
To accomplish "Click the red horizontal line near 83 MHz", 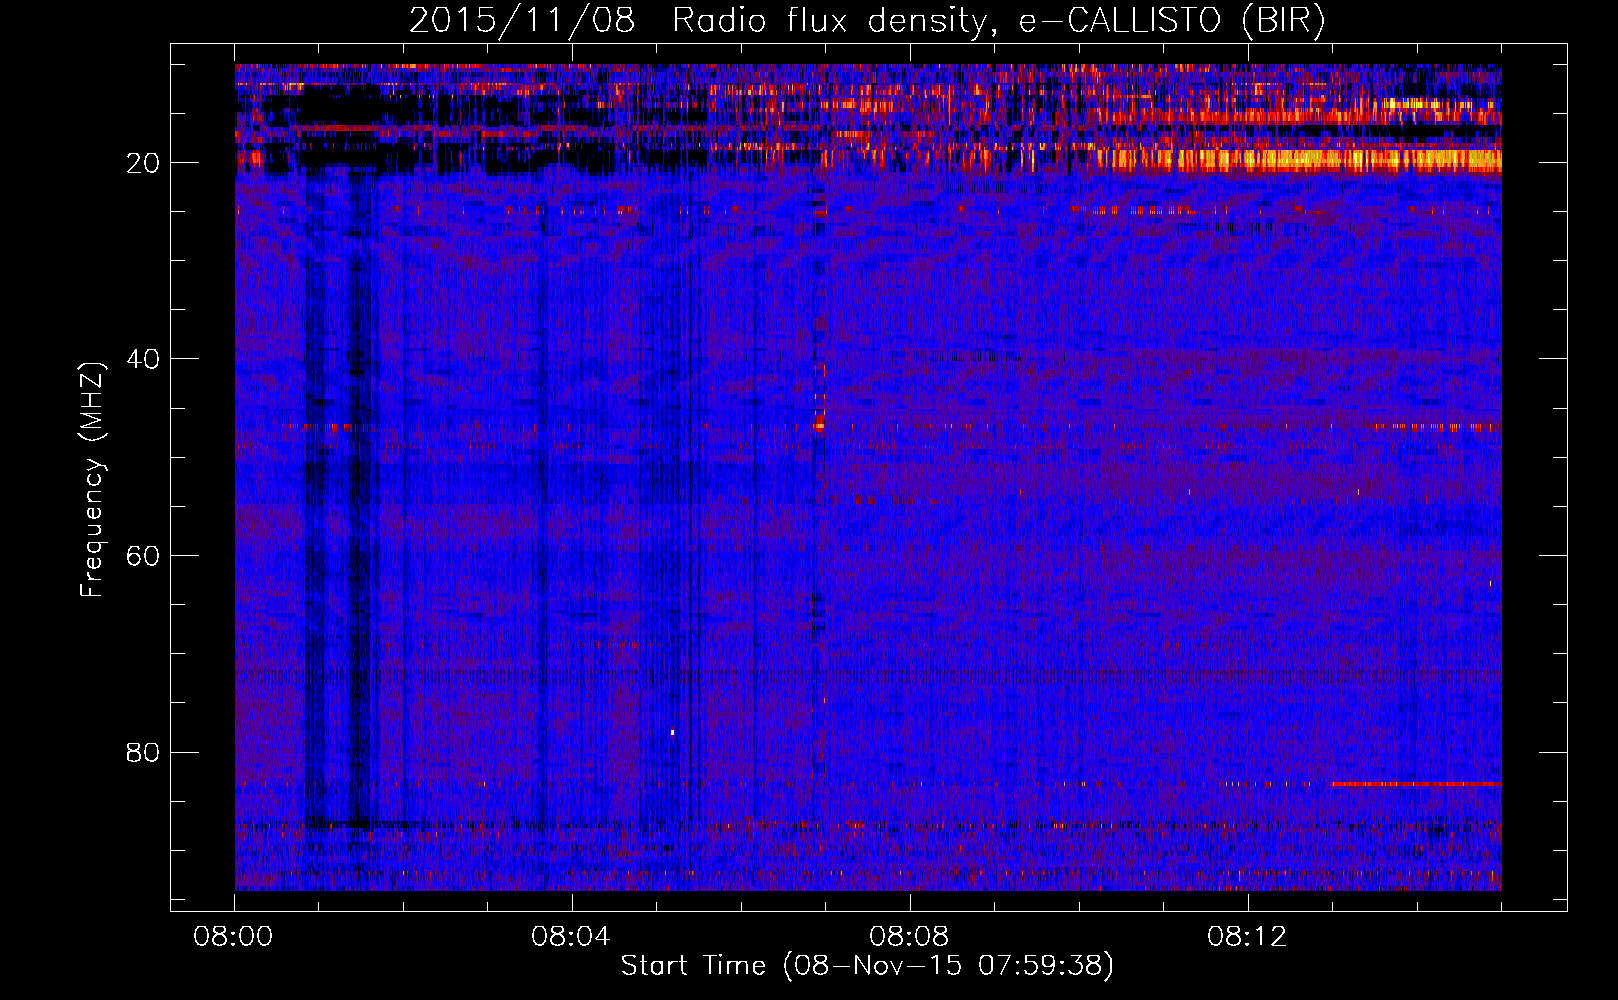I will click(x=1416, y=783).
